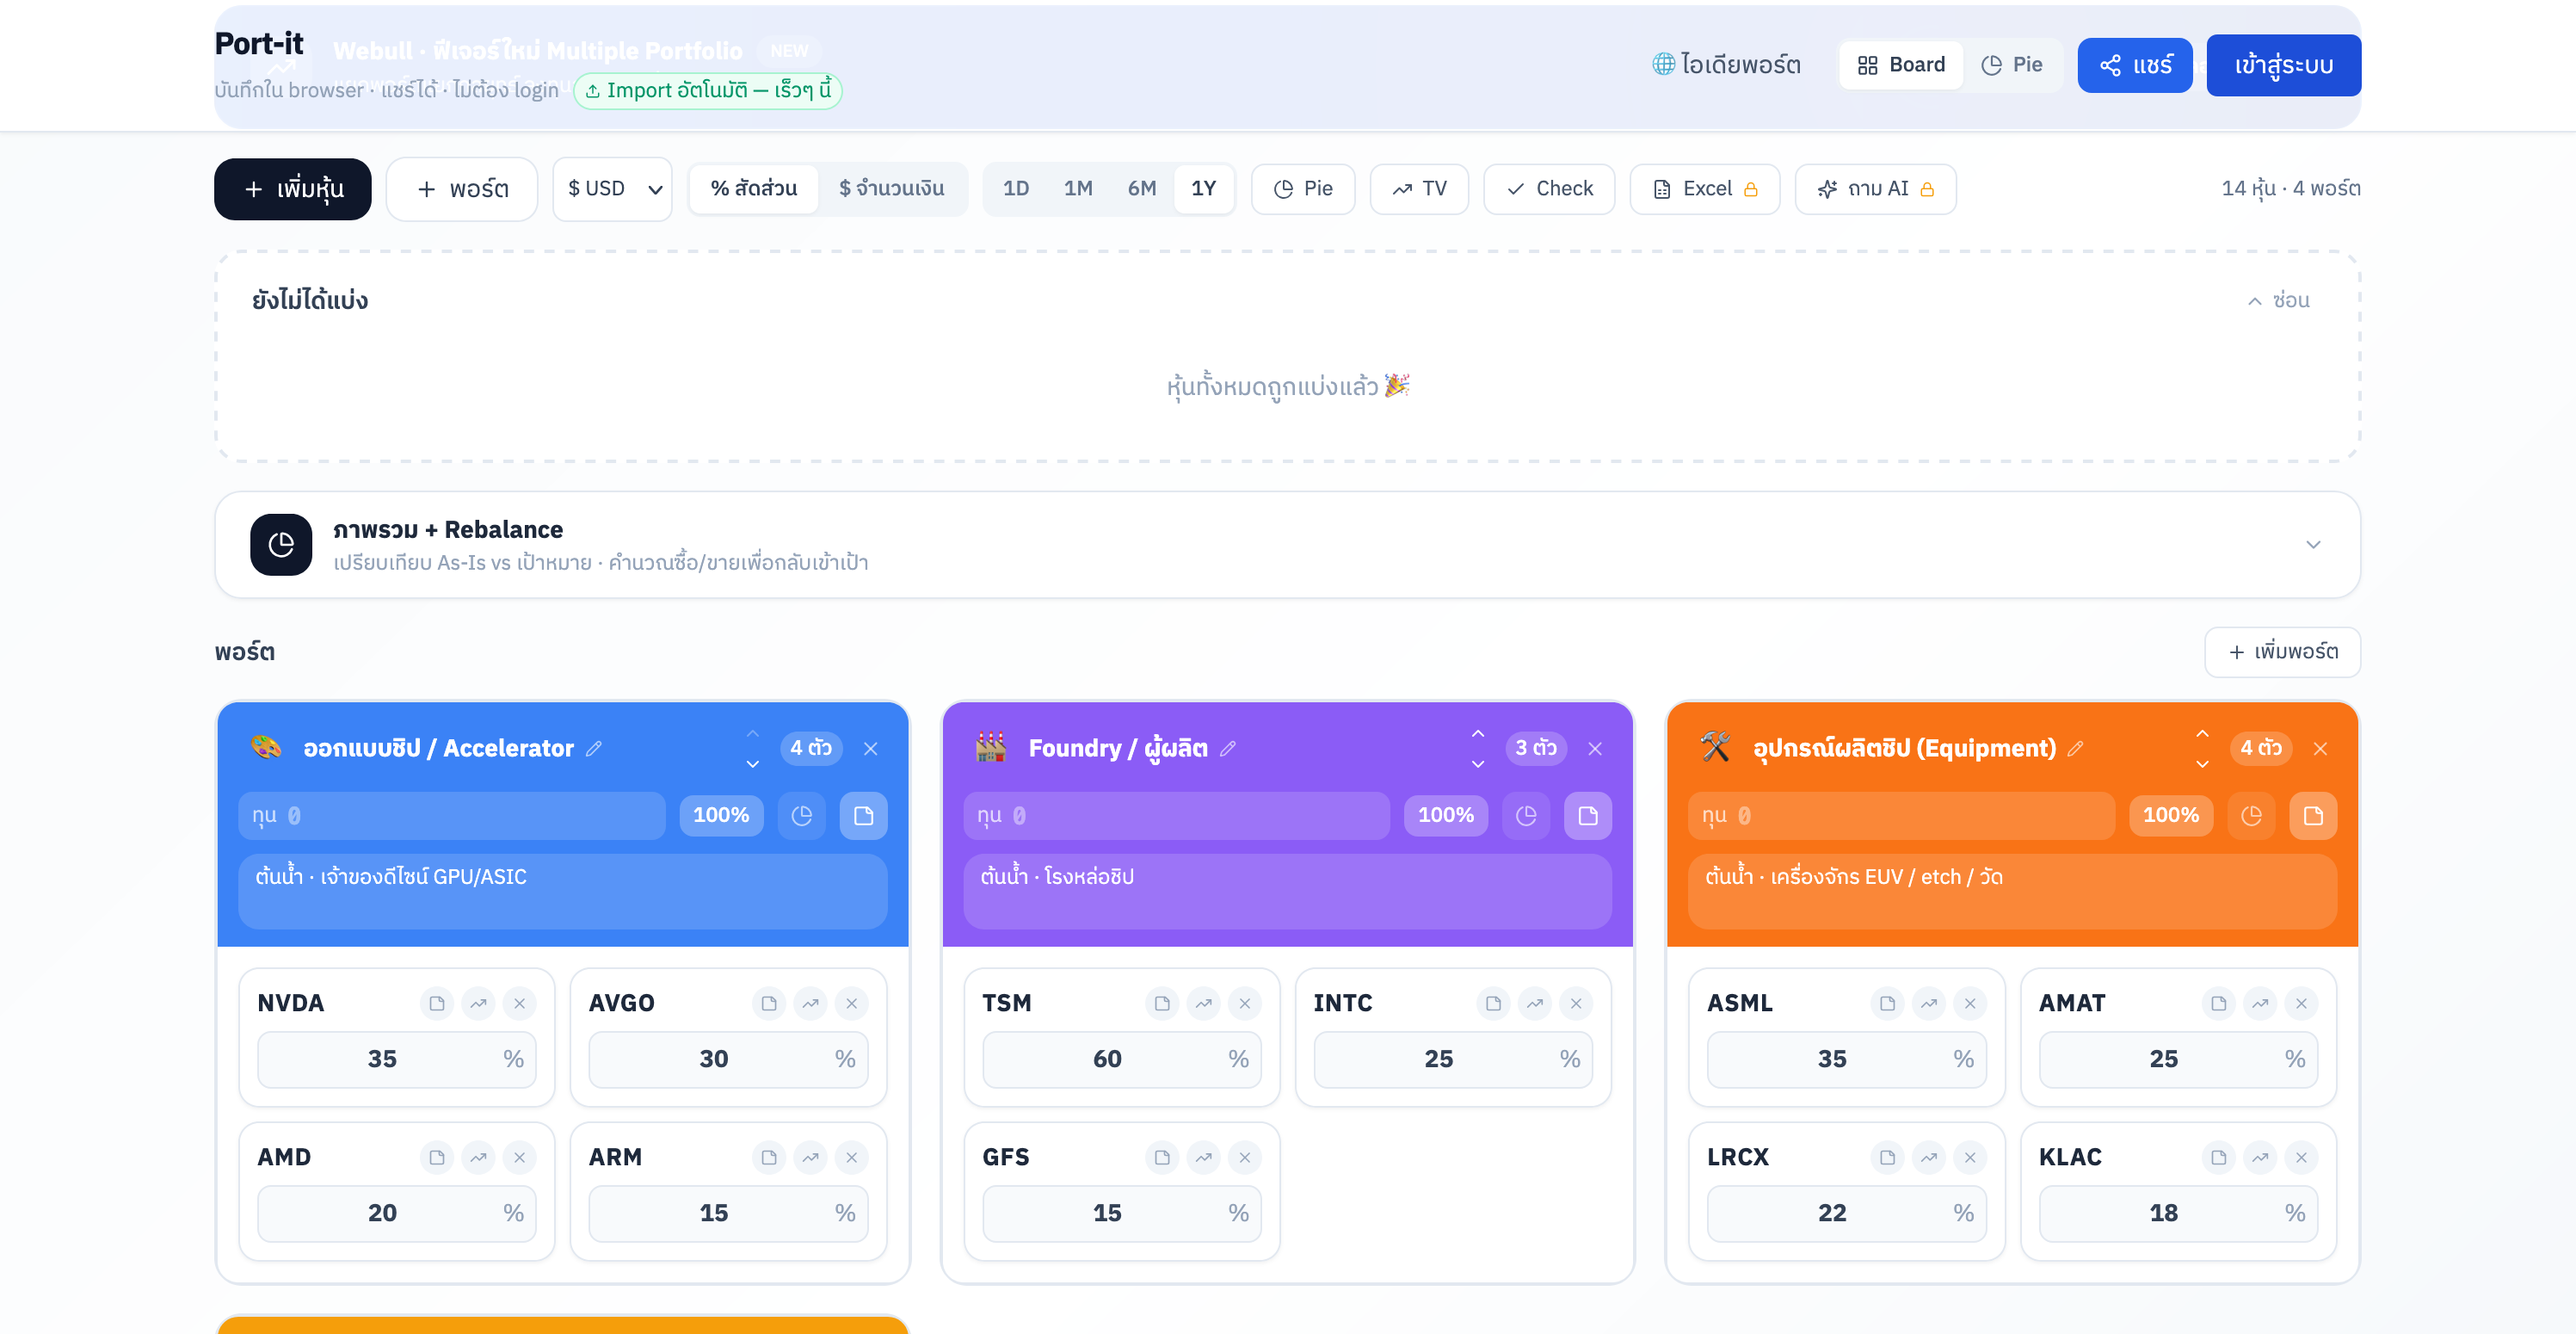Screen dimensions: 2576x1334
Task: Move Equipment portfolio down
Action: 2203,764
